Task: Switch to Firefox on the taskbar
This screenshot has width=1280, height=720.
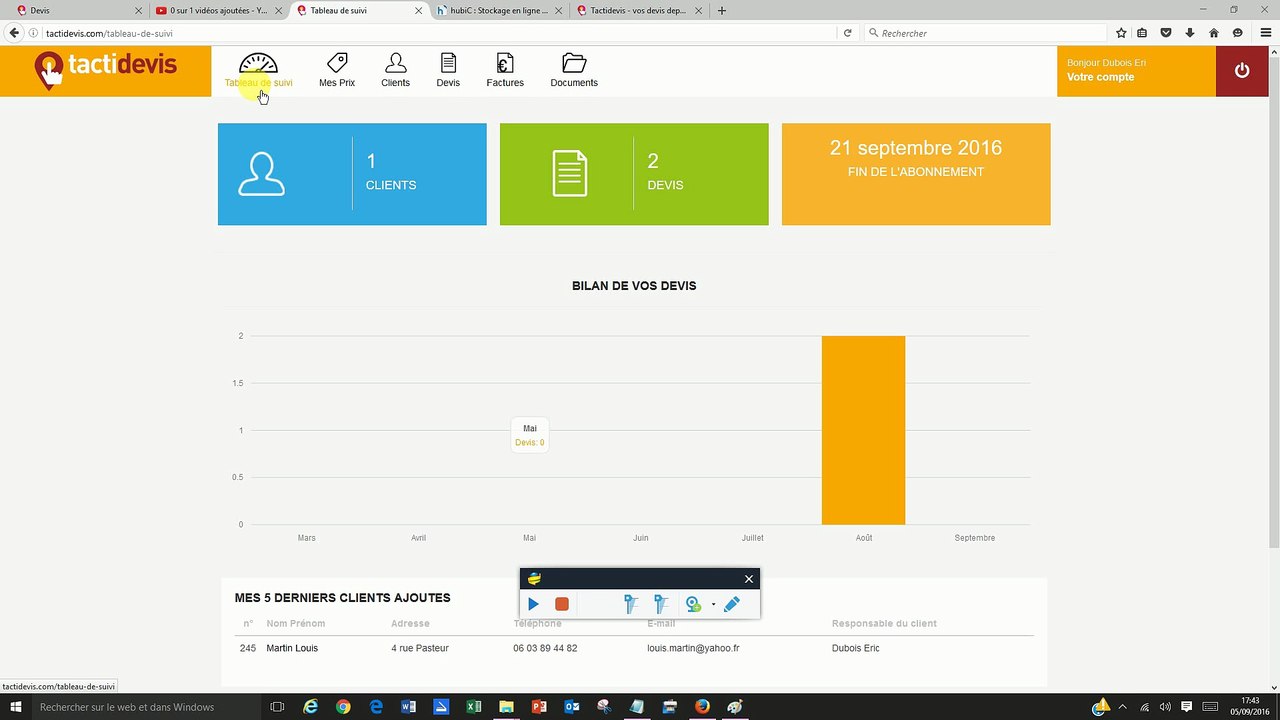Action: 702,707
